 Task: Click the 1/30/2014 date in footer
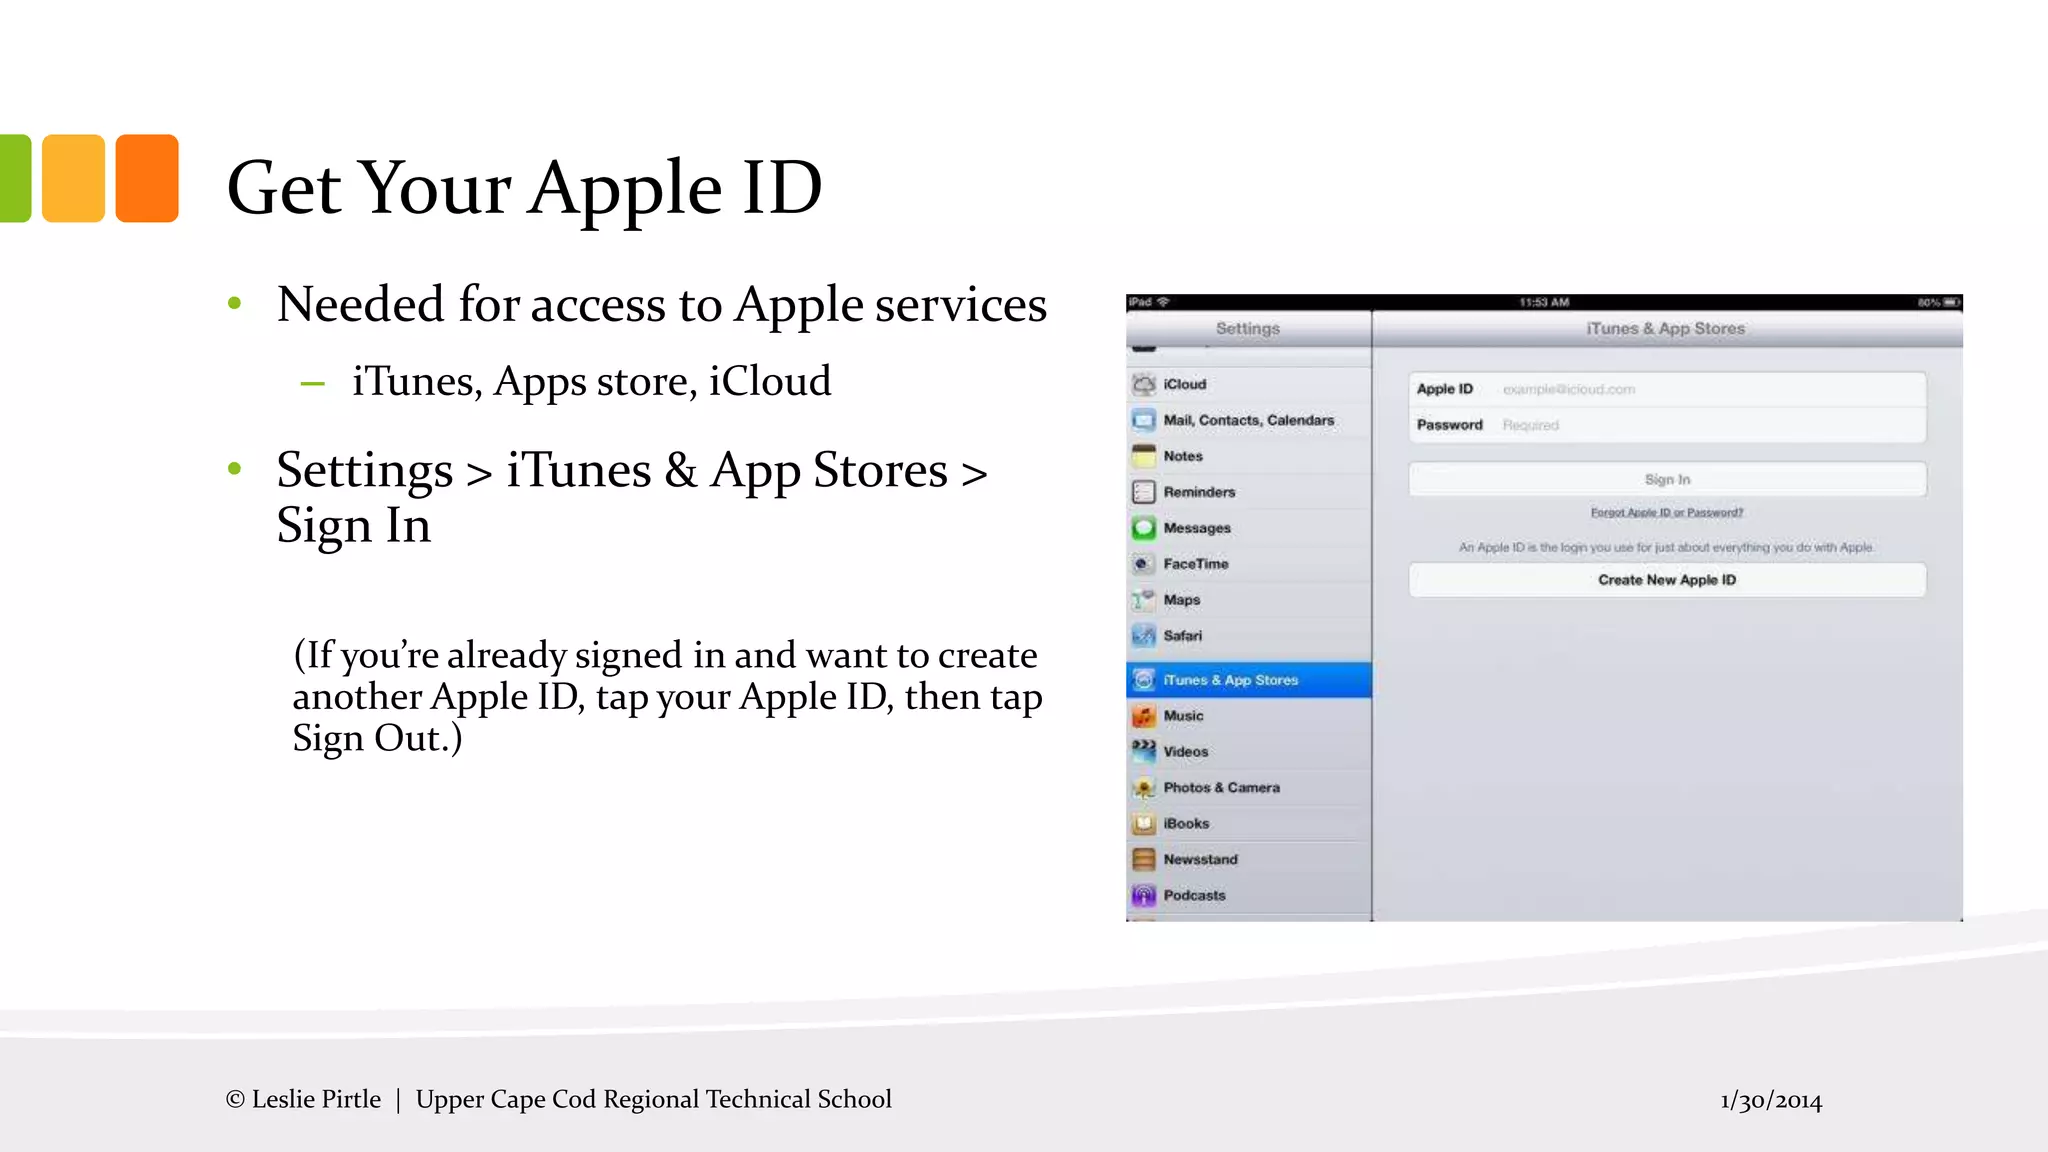pyautogui.click(x=1771, y=1101)
